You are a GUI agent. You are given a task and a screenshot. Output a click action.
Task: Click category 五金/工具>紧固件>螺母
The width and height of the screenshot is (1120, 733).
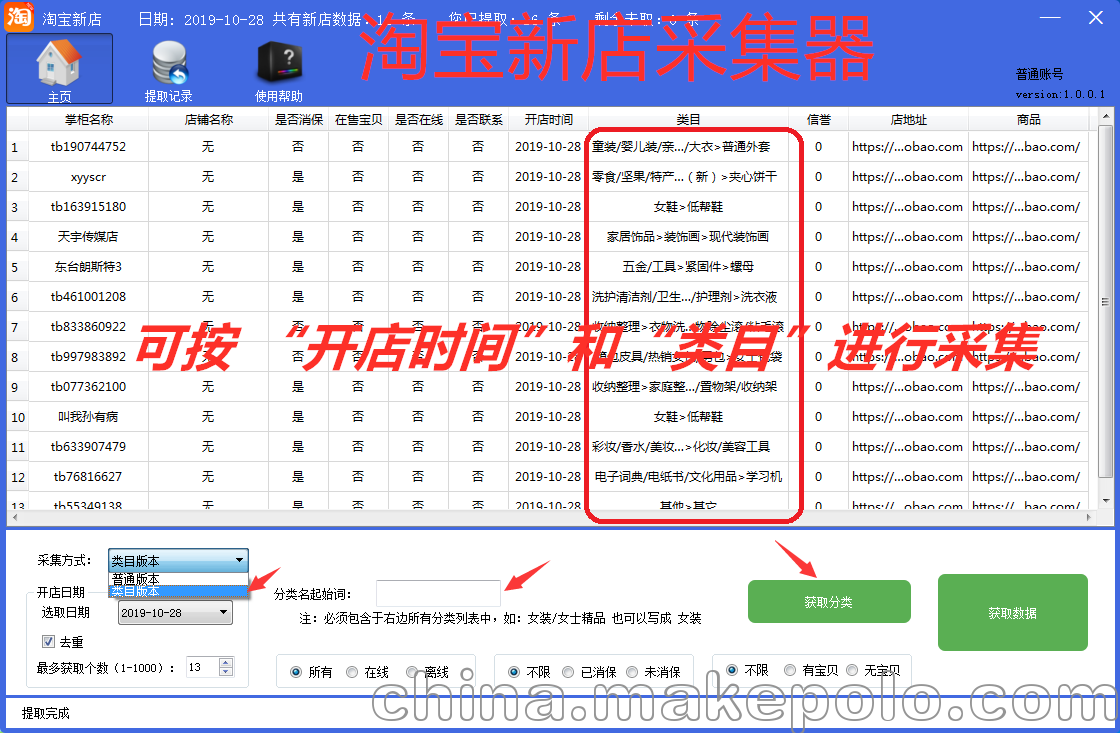pos(689,266)
